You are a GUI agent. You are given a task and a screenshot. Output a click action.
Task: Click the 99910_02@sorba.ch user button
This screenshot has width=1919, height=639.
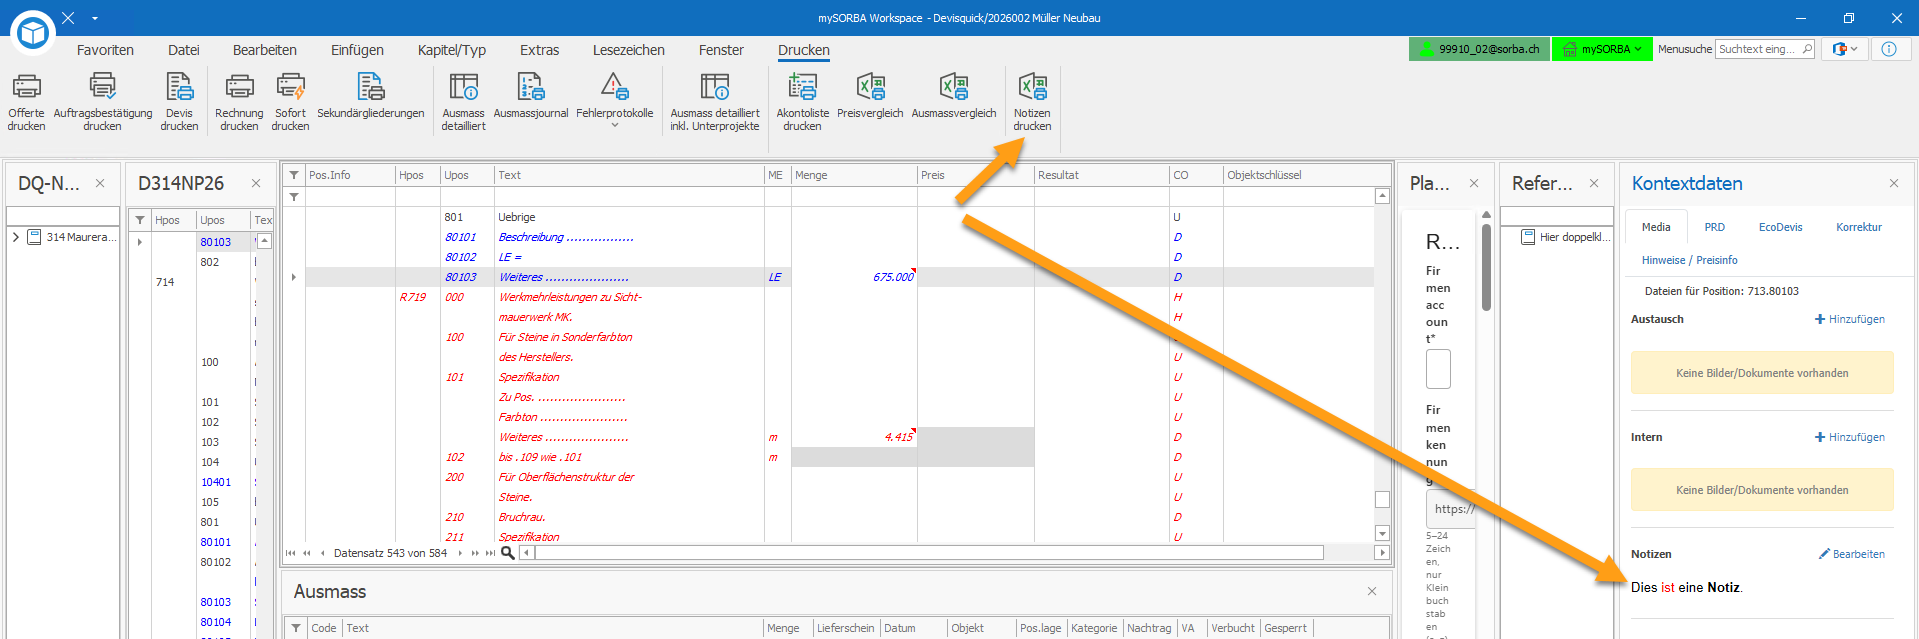coord(1479,49)
